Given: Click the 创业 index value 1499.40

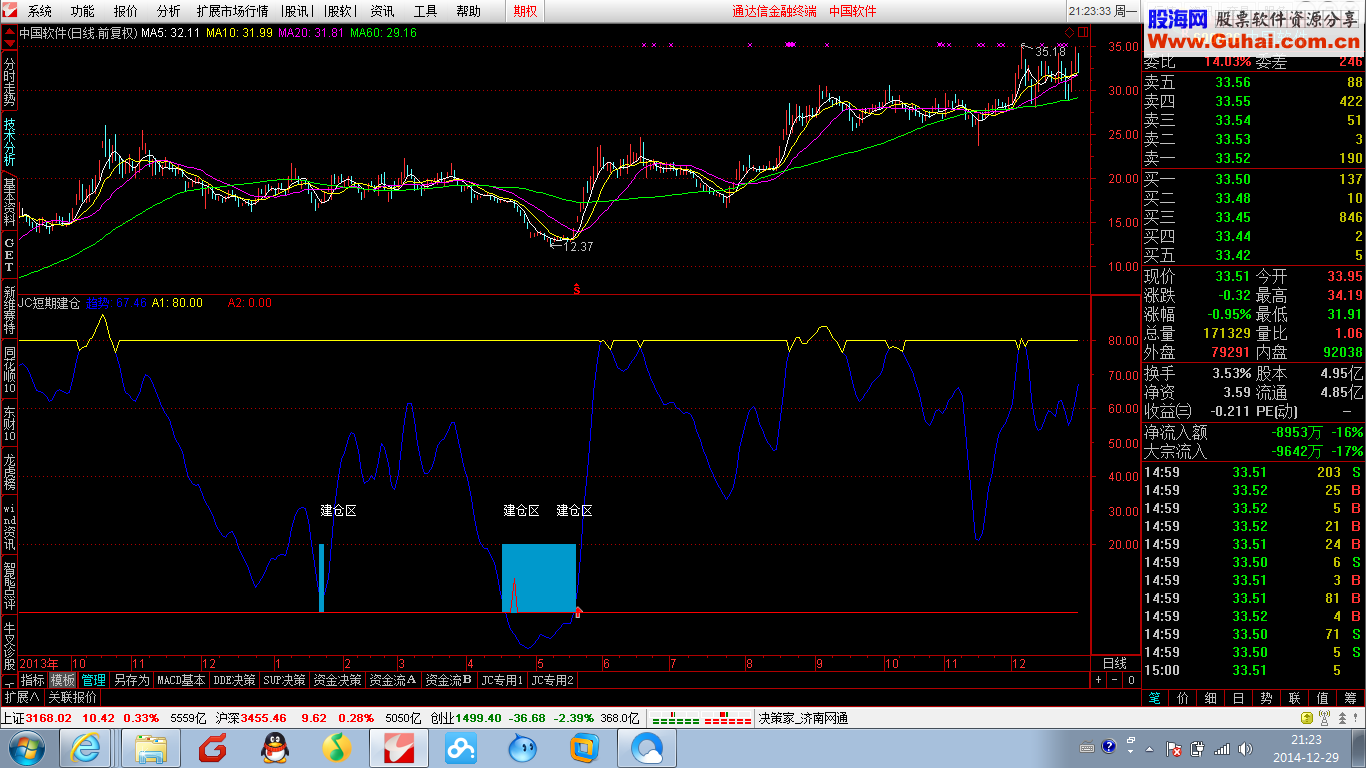Looking at the screenshot, I should click(478, 718).
